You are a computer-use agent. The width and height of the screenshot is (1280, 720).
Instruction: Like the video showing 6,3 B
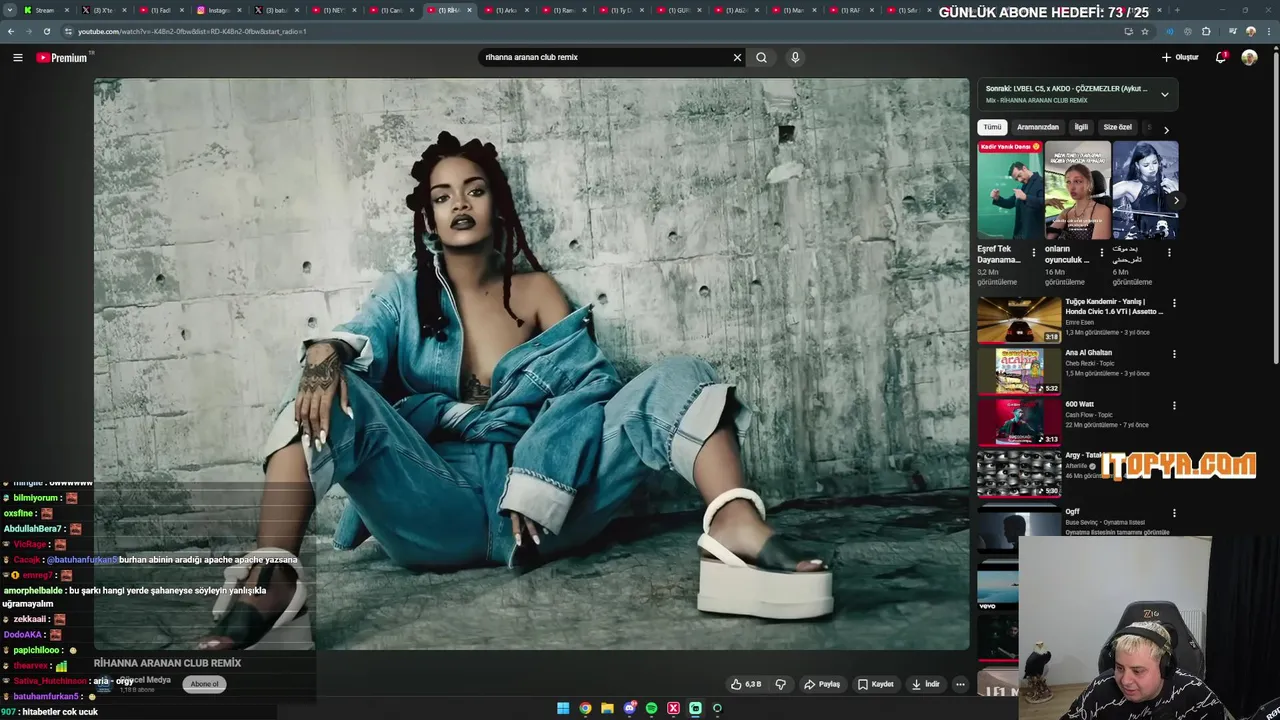(x=746, y=684)
